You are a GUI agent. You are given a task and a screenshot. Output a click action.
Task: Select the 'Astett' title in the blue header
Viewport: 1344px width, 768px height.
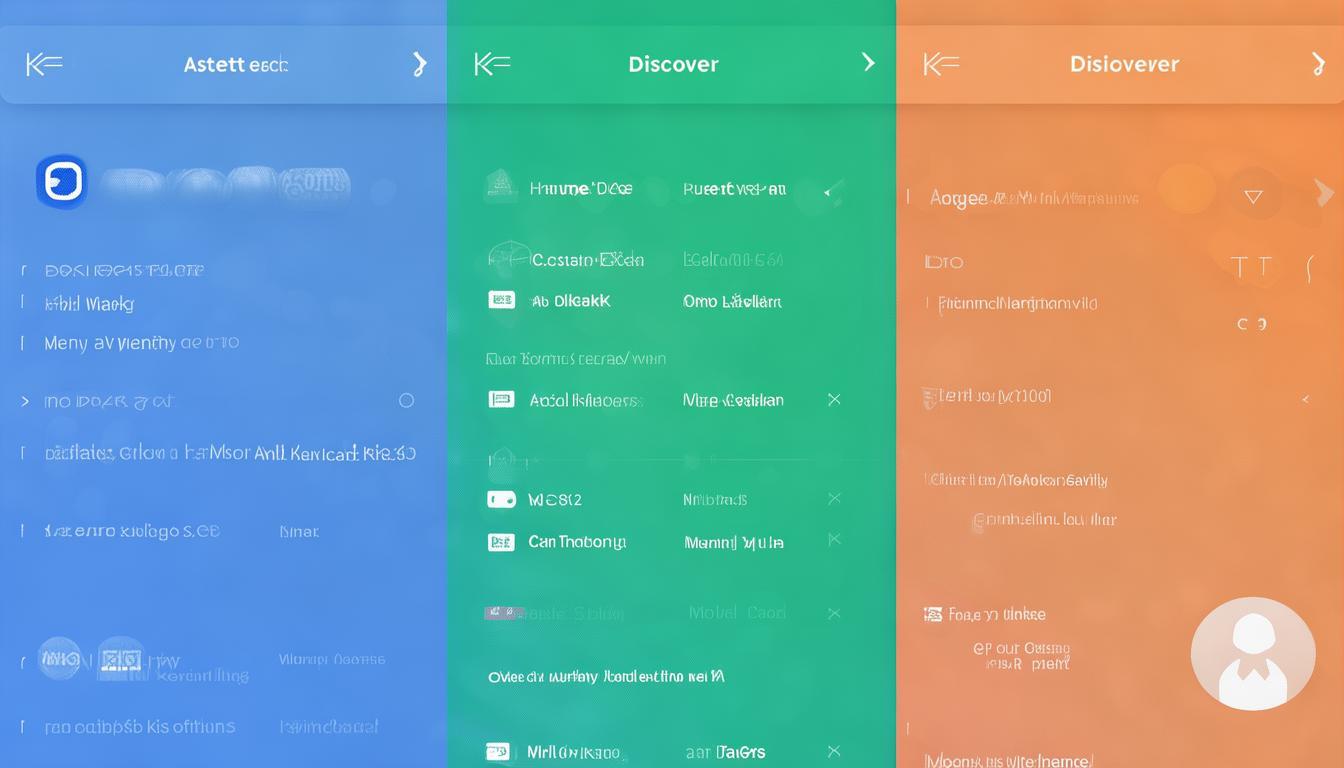[x=235, y=65]
